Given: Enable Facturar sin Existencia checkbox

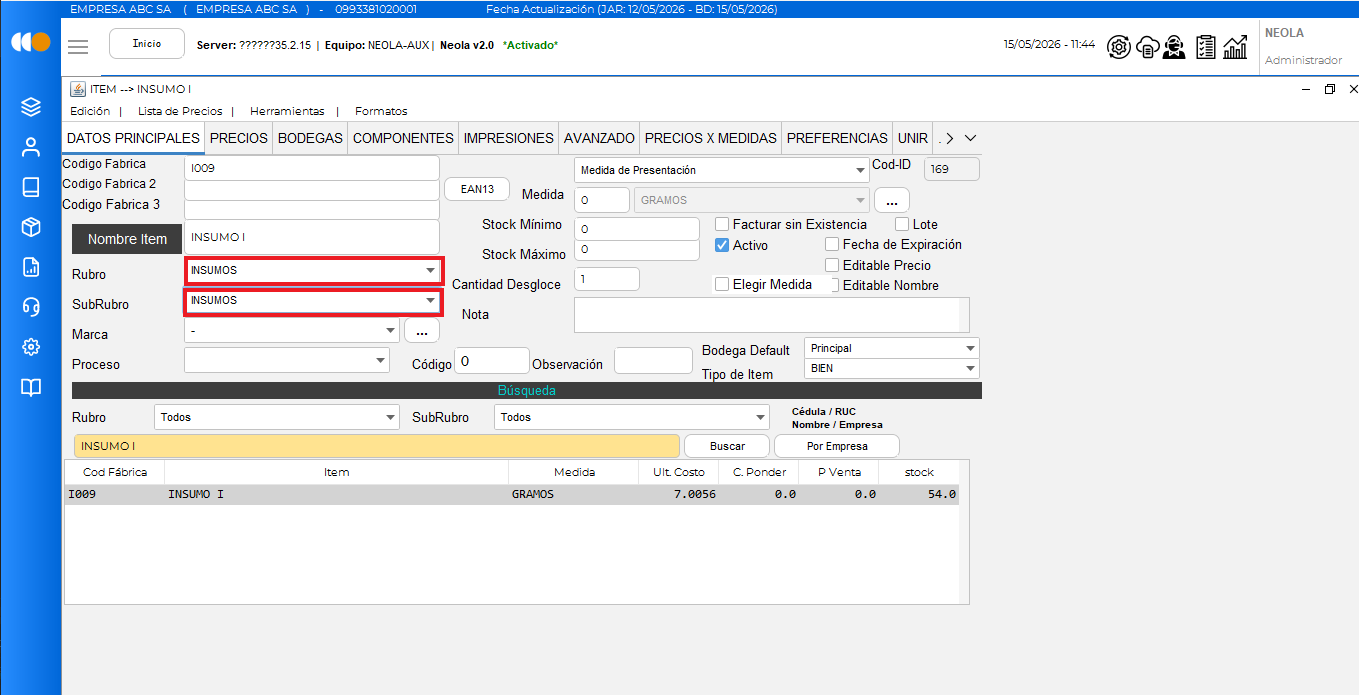Looking at the screenshot, I should (x=722, y=225).
